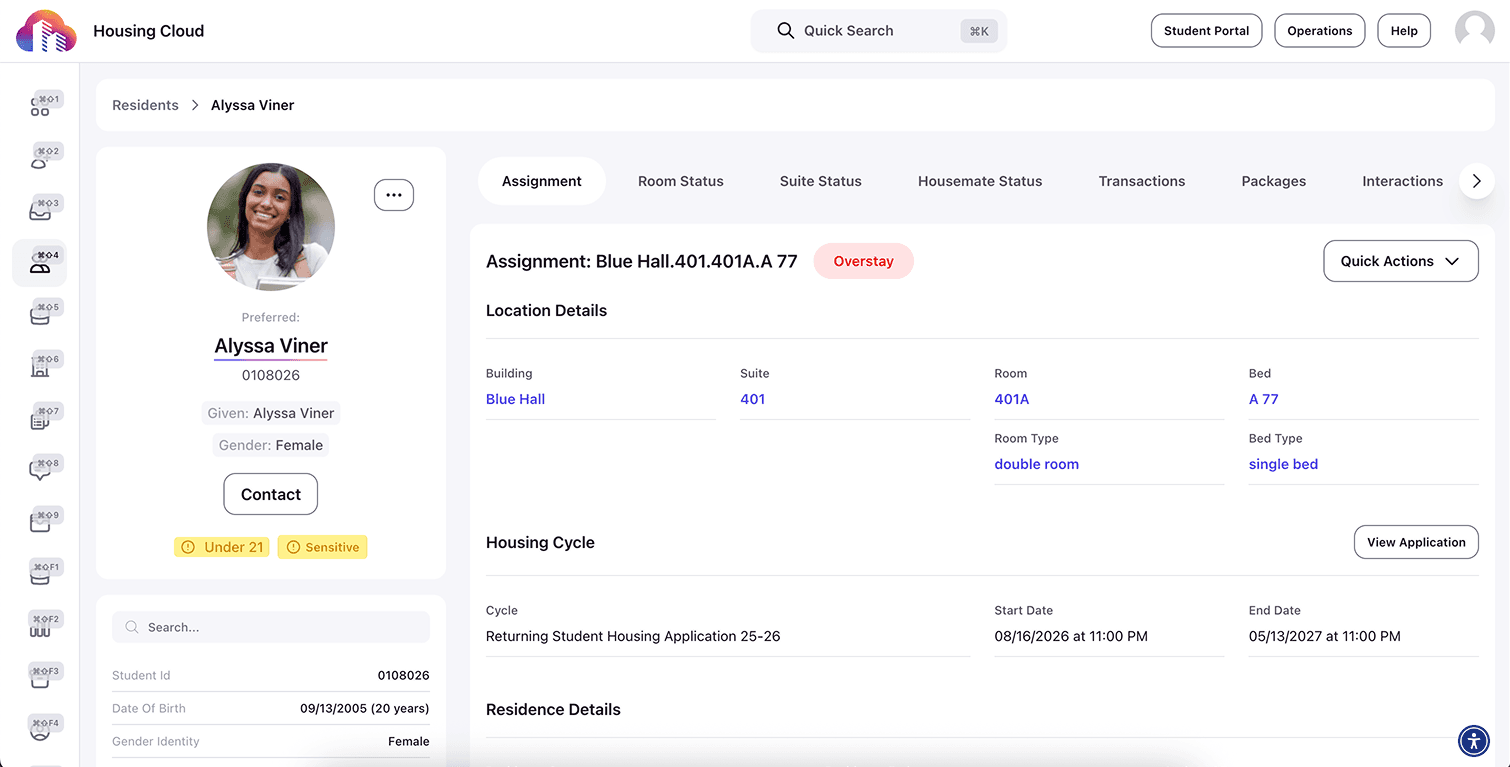Click the end date 05/13/2027 at 11:00 PM
This screenshot has width=1510, height=767.
tap(1325, 636)
